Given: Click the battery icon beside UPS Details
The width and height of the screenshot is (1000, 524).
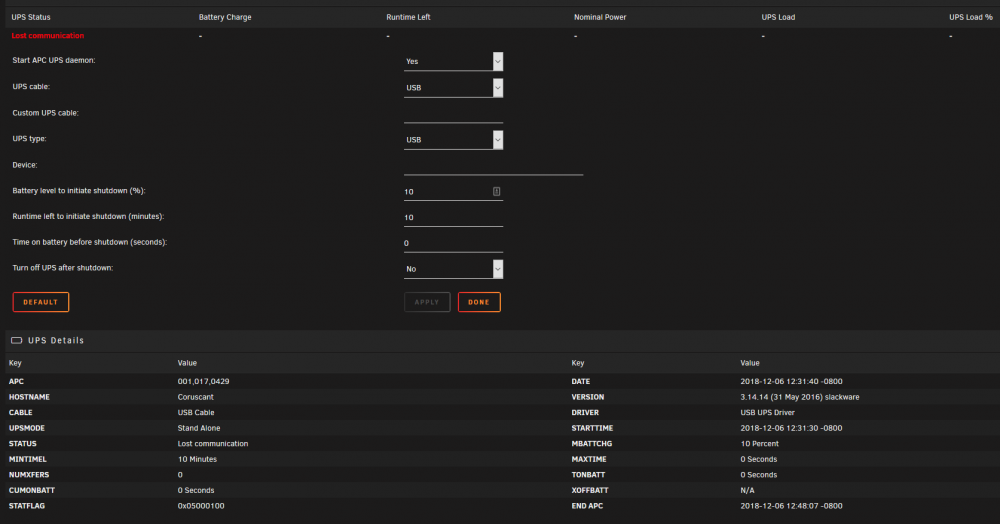Looking at the screenshot, I should (x=17, y=340).
